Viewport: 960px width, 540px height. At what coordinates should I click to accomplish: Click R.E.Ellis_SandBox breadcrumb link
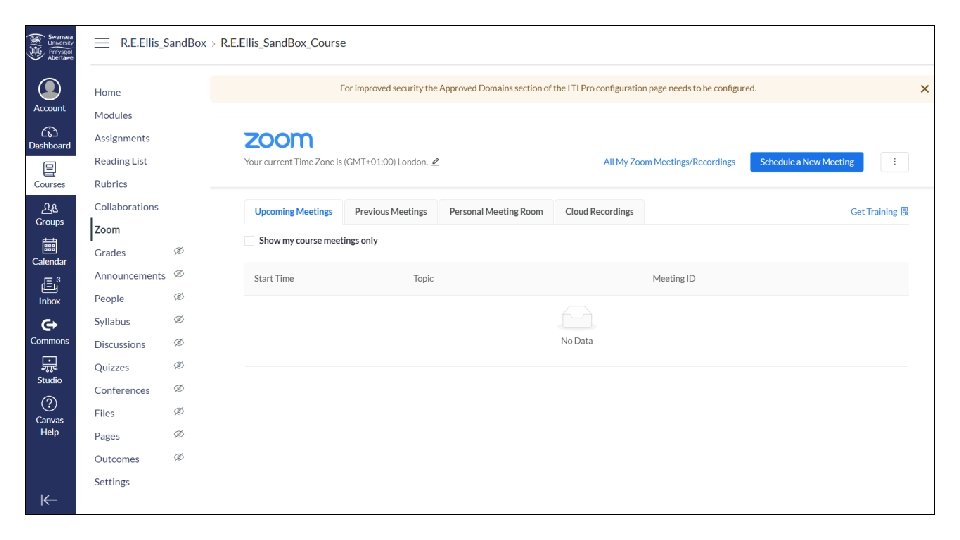coord(163,43)
